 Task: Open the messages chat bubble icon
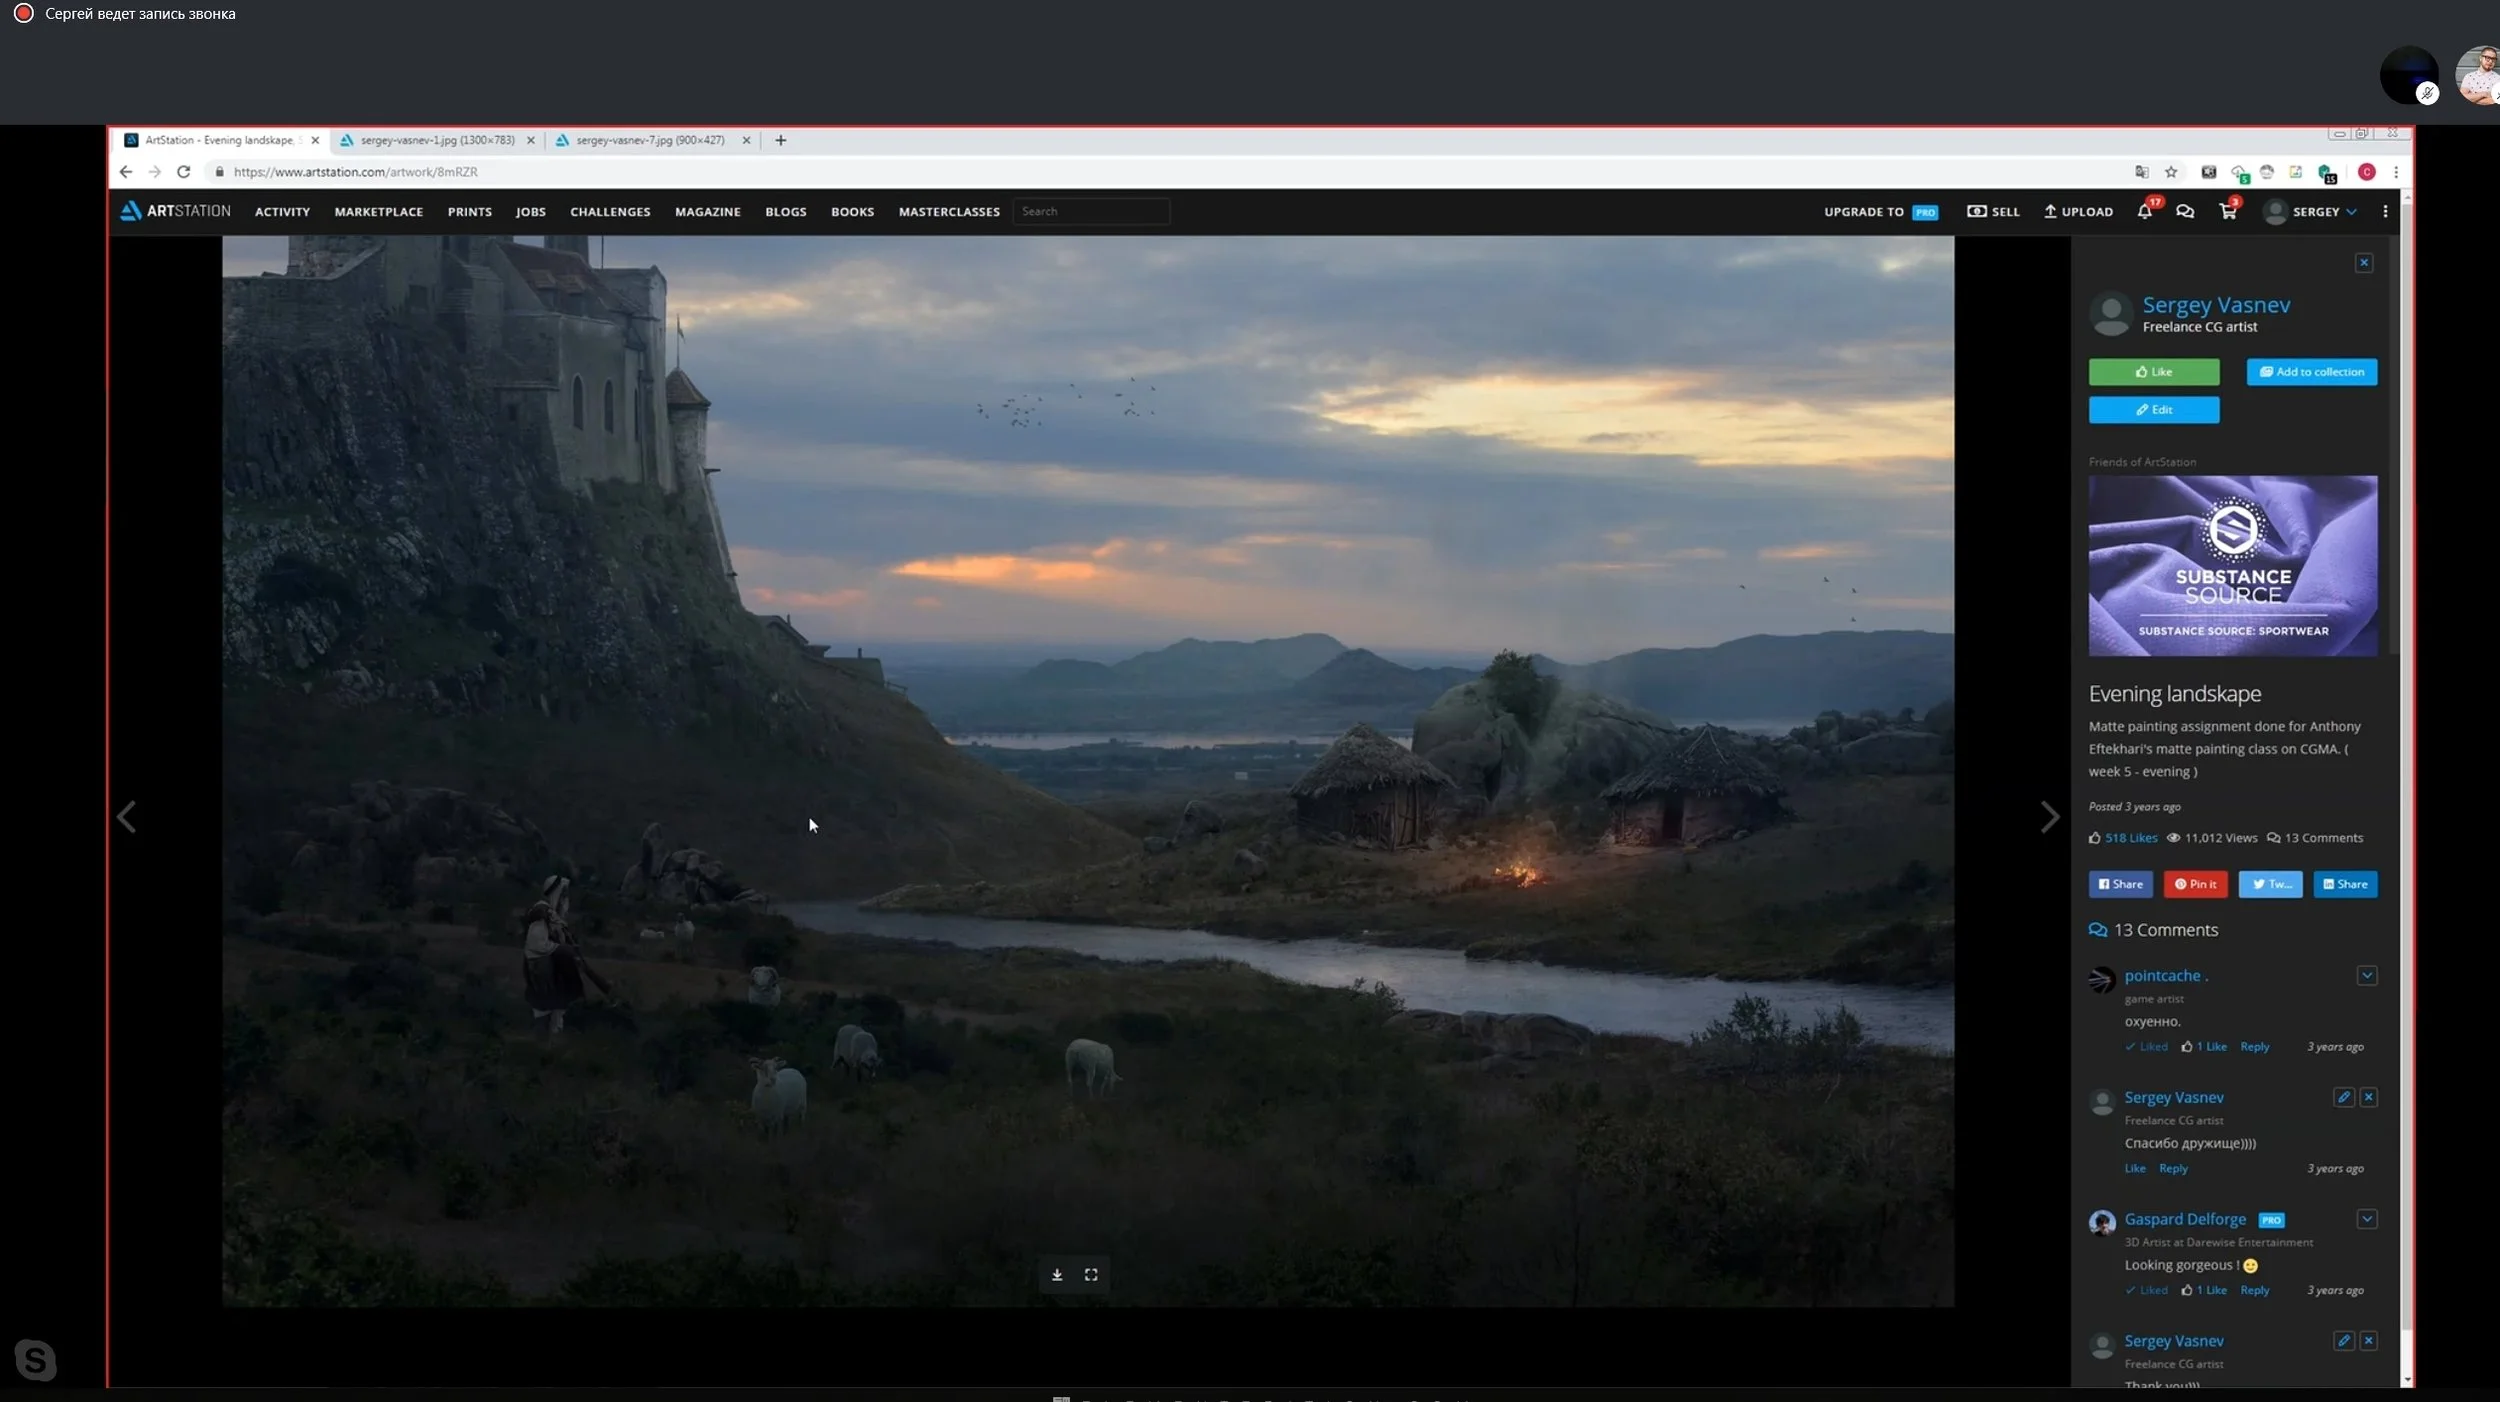(2185, 211)
